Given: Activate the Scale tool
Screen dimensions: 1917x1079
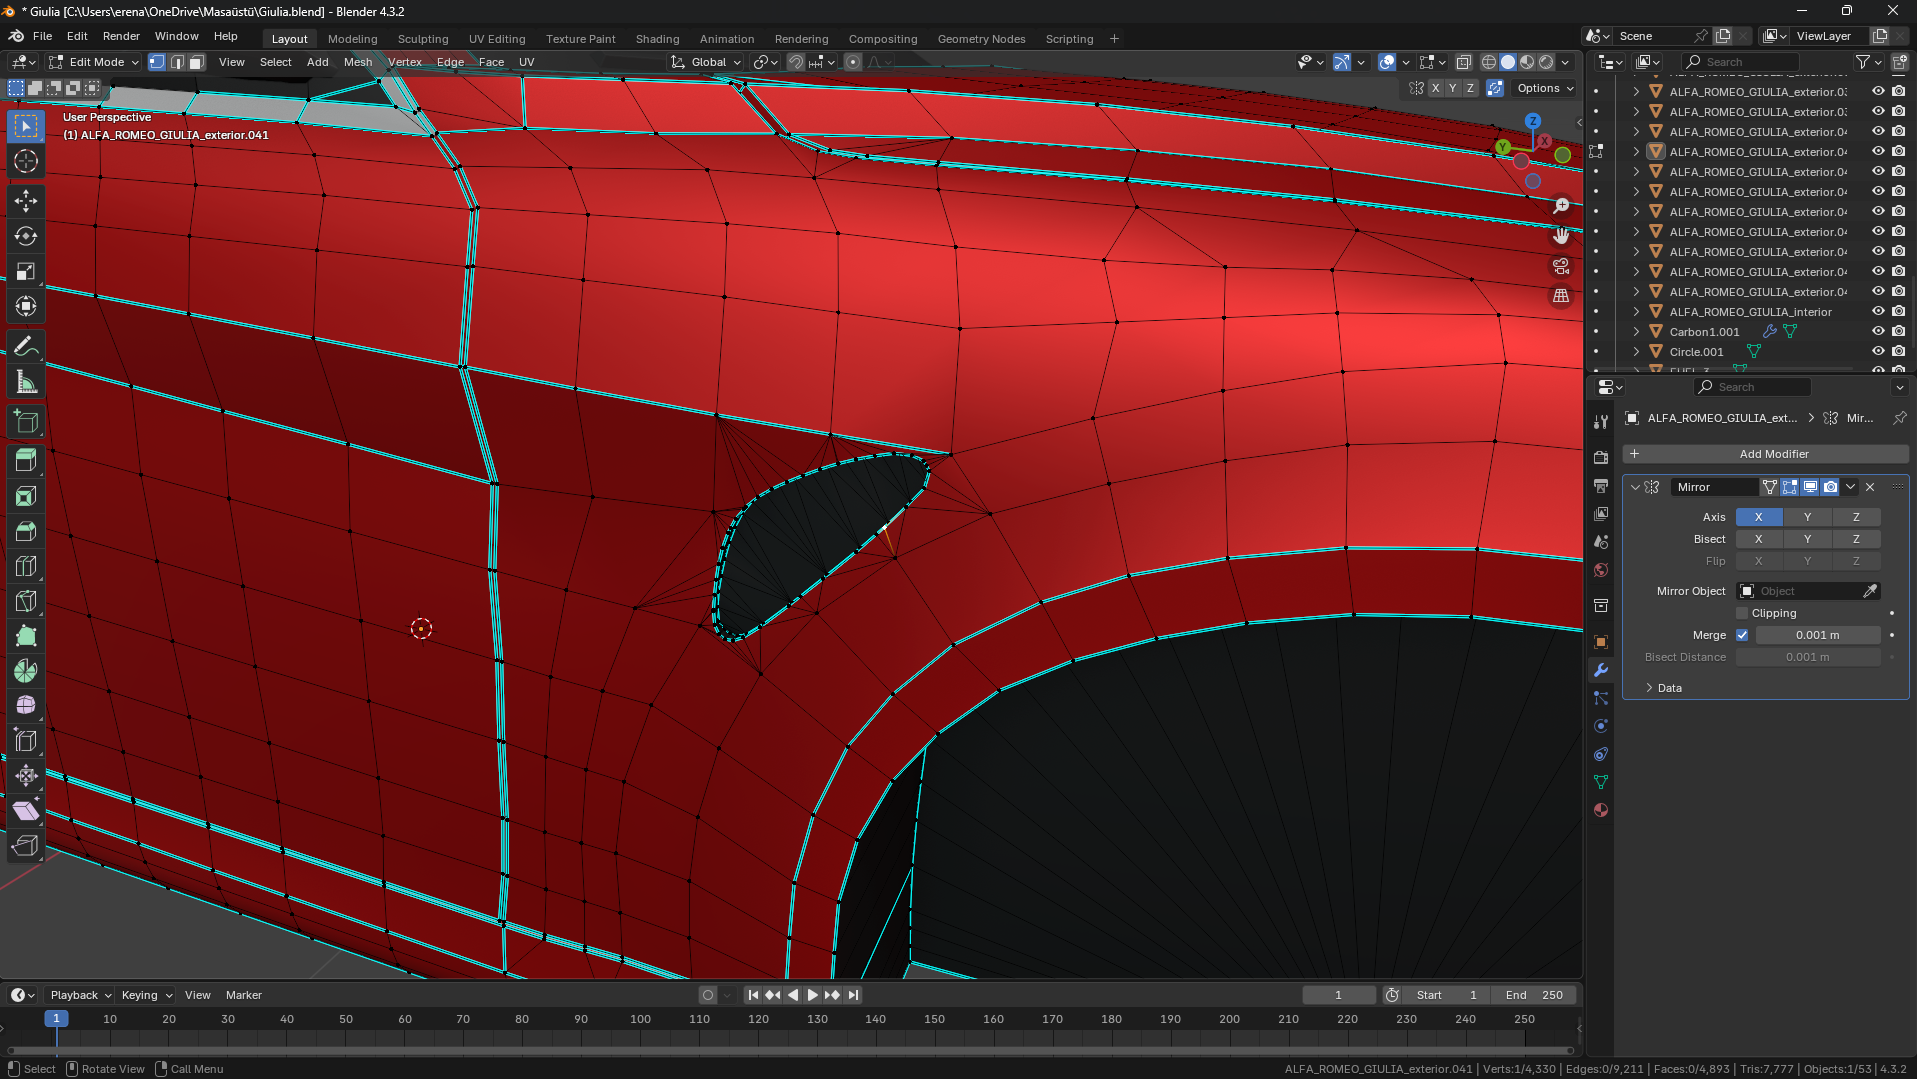Looking at the screenshot, I should 26,271.
